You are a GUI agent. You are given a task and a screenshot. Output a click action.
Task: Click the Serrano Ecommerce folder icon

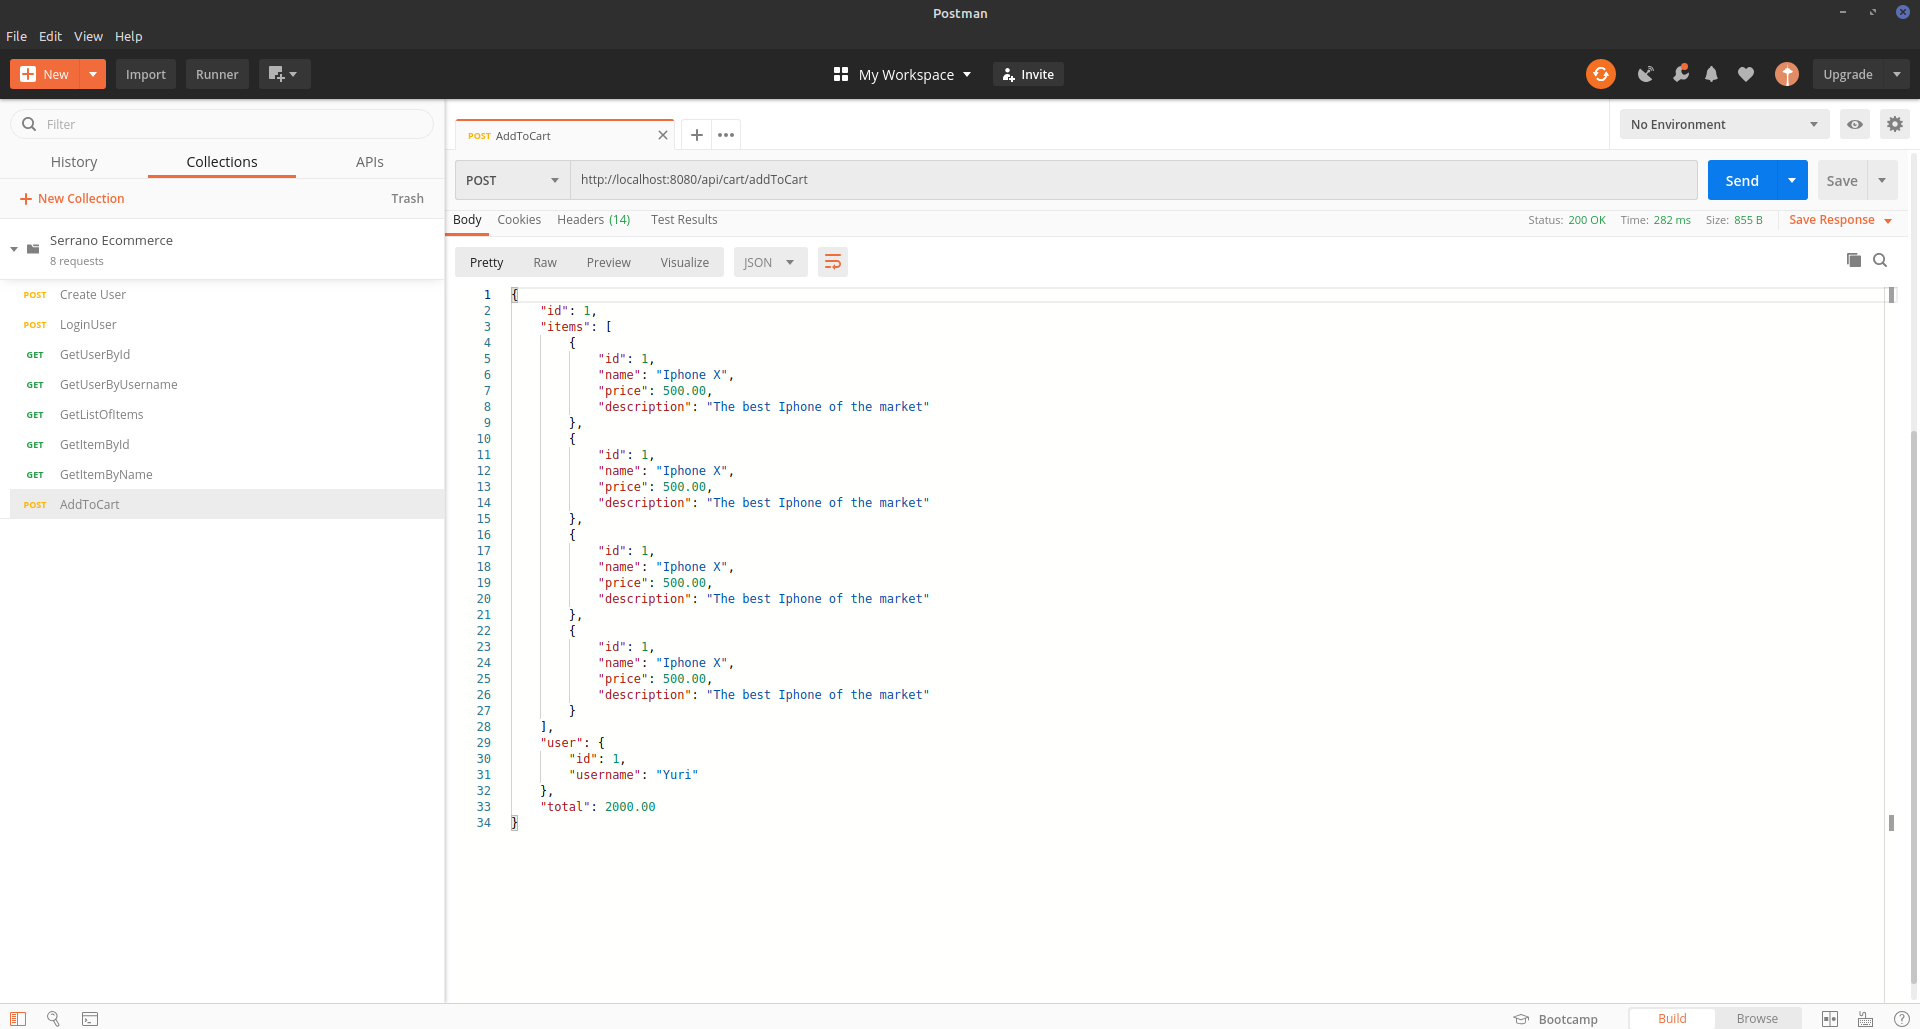point(33,249)
